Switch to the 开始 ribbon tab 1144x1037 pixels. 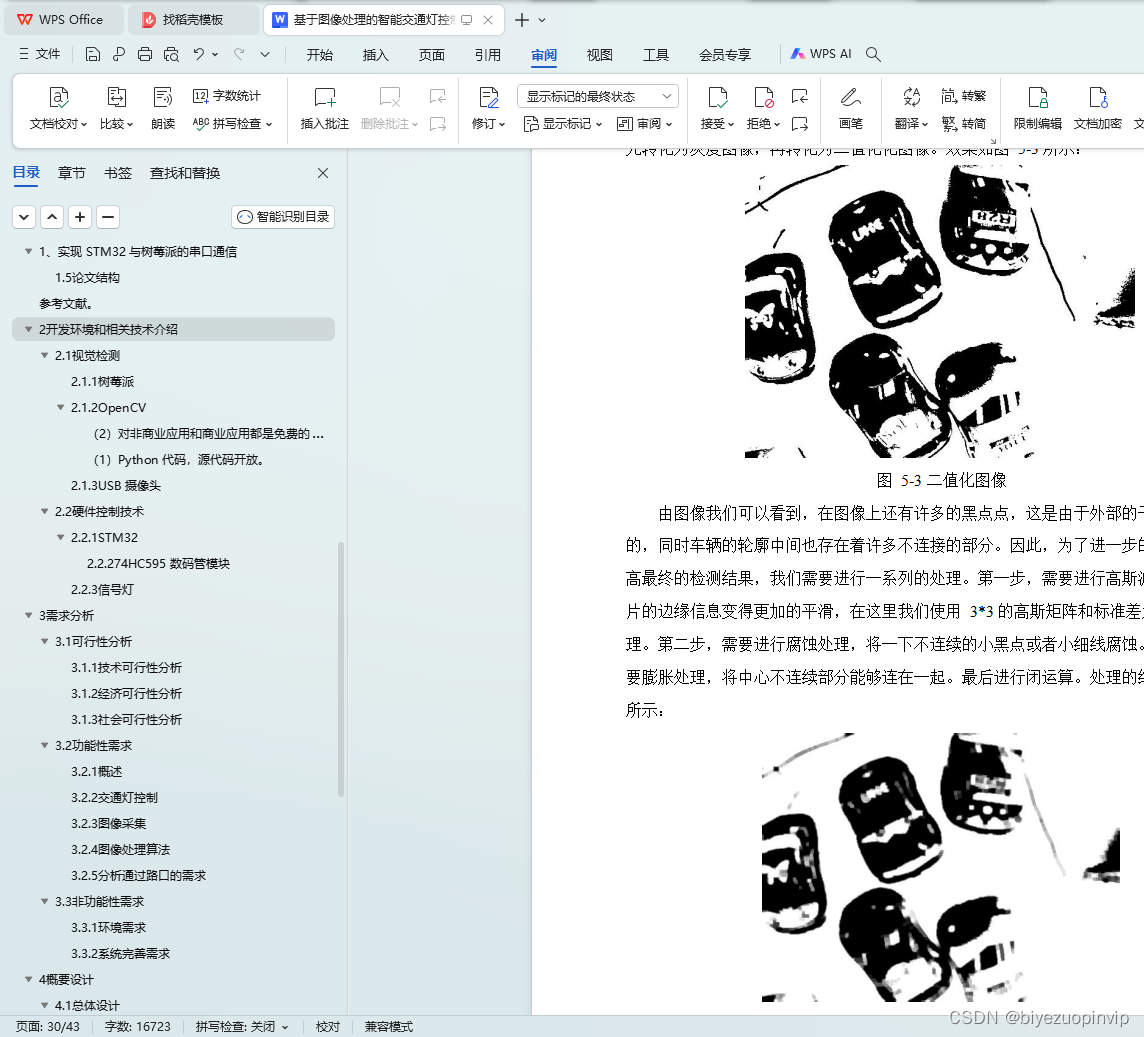pos(320,55)
